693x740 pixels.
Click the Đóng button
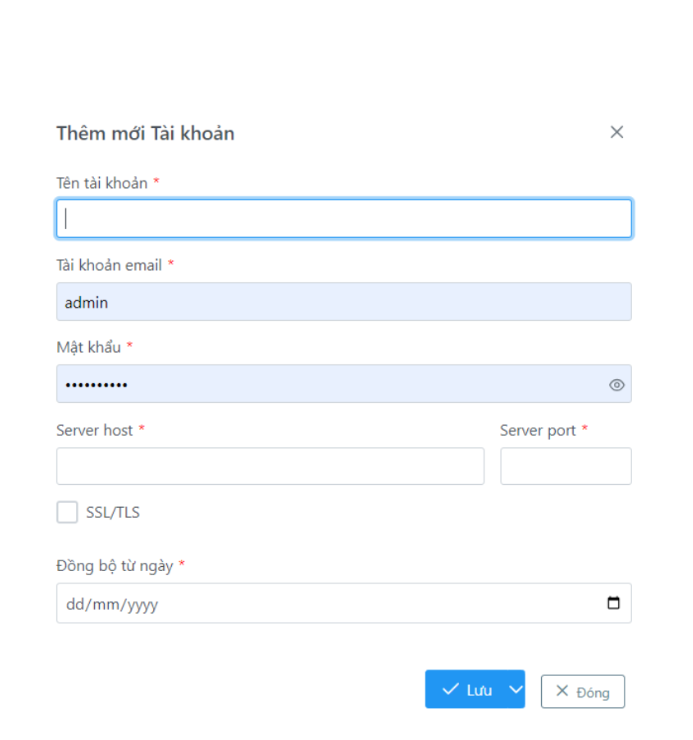coord(582,691)
